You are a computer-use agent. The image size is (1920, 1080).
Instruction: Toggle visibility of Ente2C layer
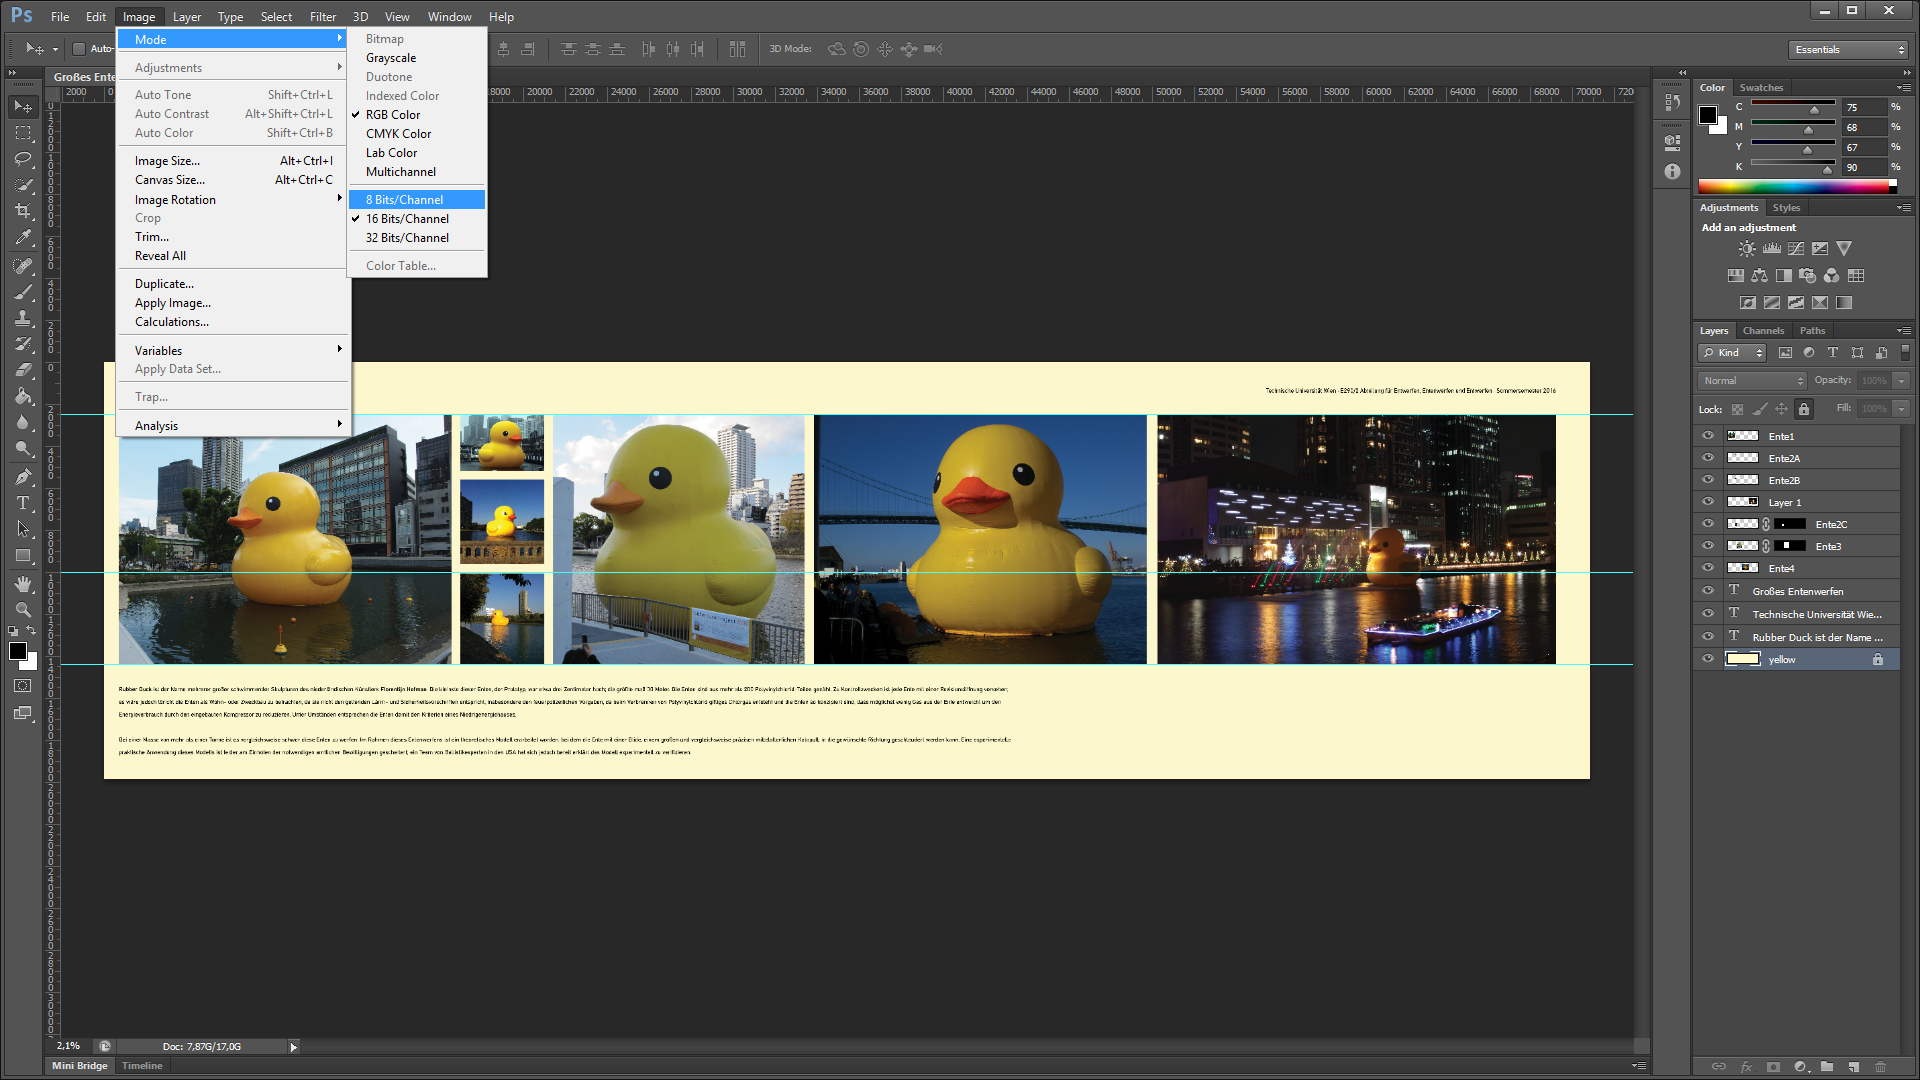coord(1708,524)
